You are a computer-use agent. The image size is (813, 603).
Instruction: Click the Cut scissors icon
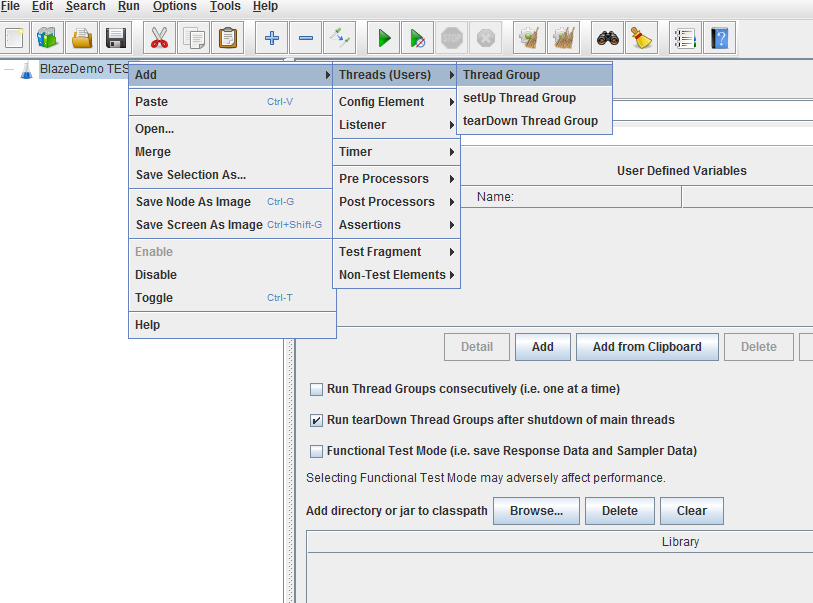[159, 39]
